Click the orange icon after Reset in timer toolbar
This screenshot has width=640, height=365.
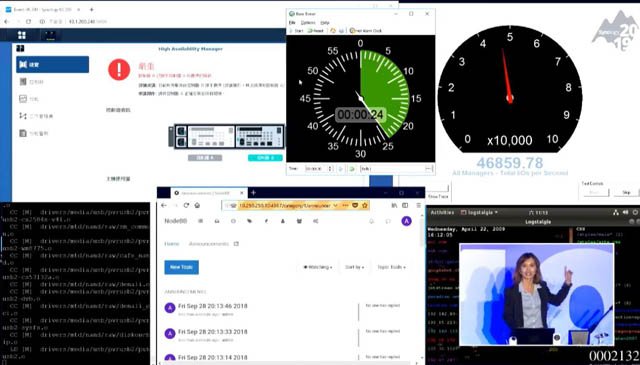(x=333, y=31)
